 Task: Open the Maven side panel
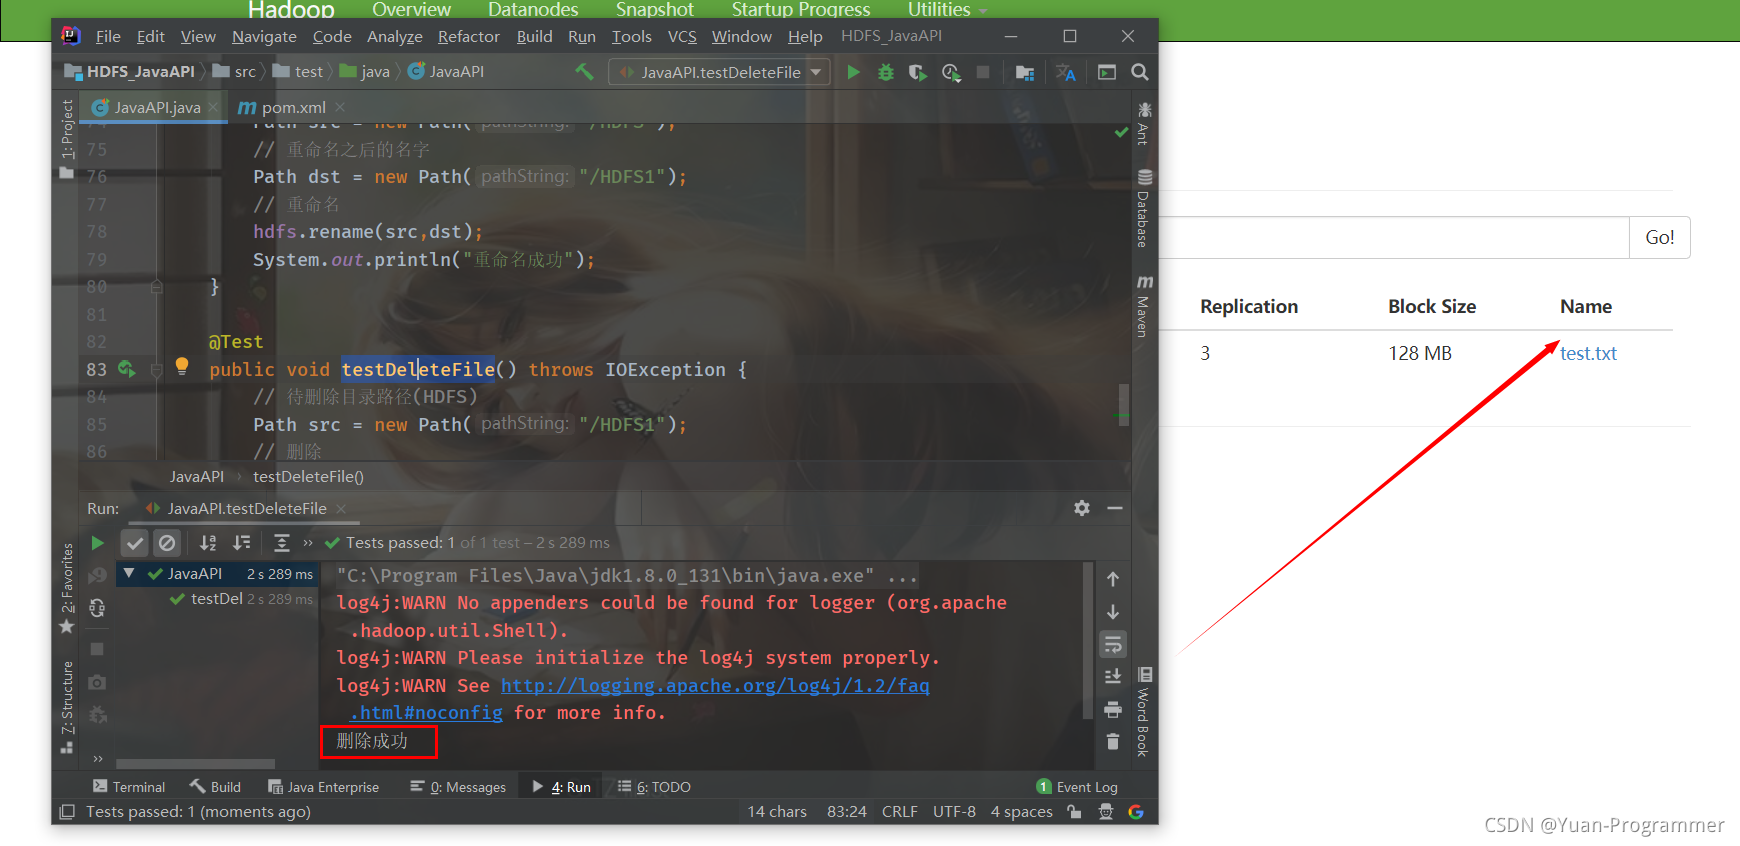(x=1144, y=306)
